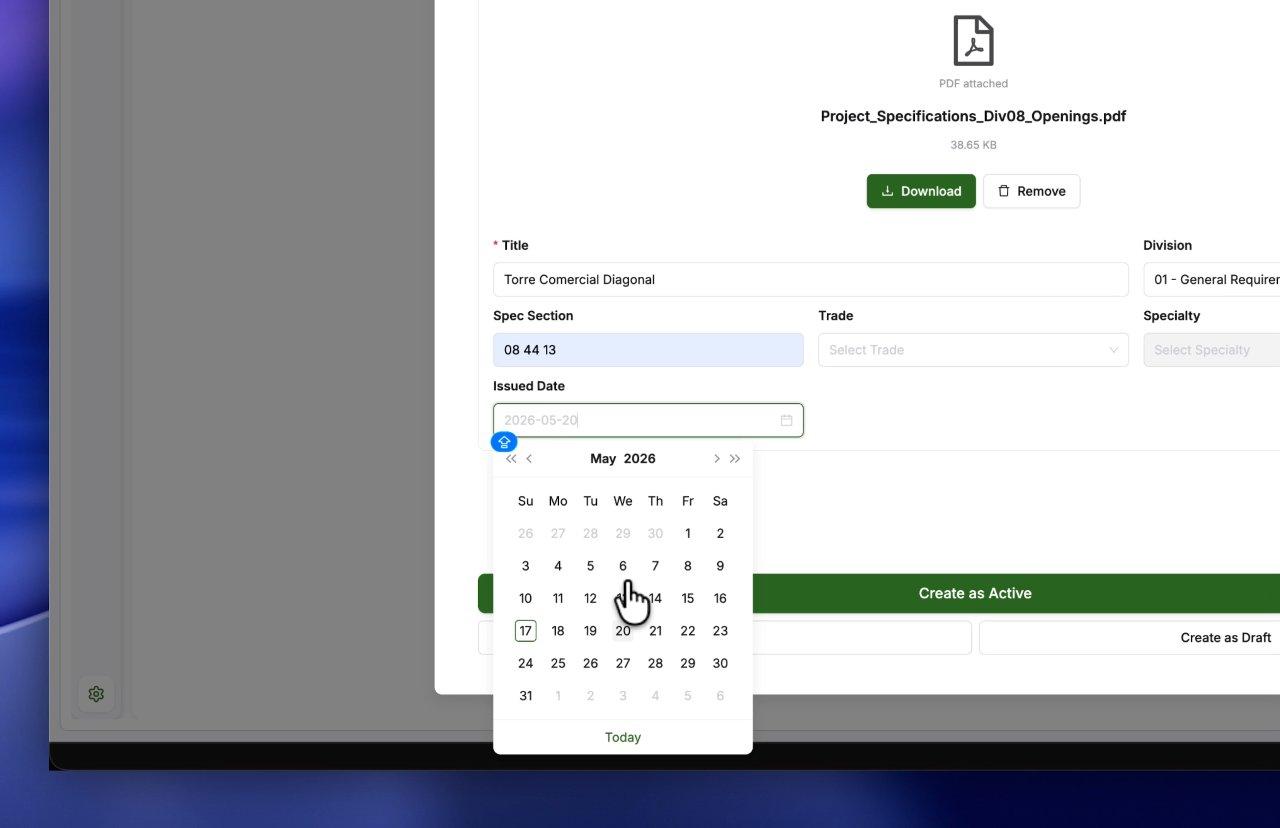1280x828 pixels.
Task: Select May 1 in the calendar
Action: pos(688,534)
